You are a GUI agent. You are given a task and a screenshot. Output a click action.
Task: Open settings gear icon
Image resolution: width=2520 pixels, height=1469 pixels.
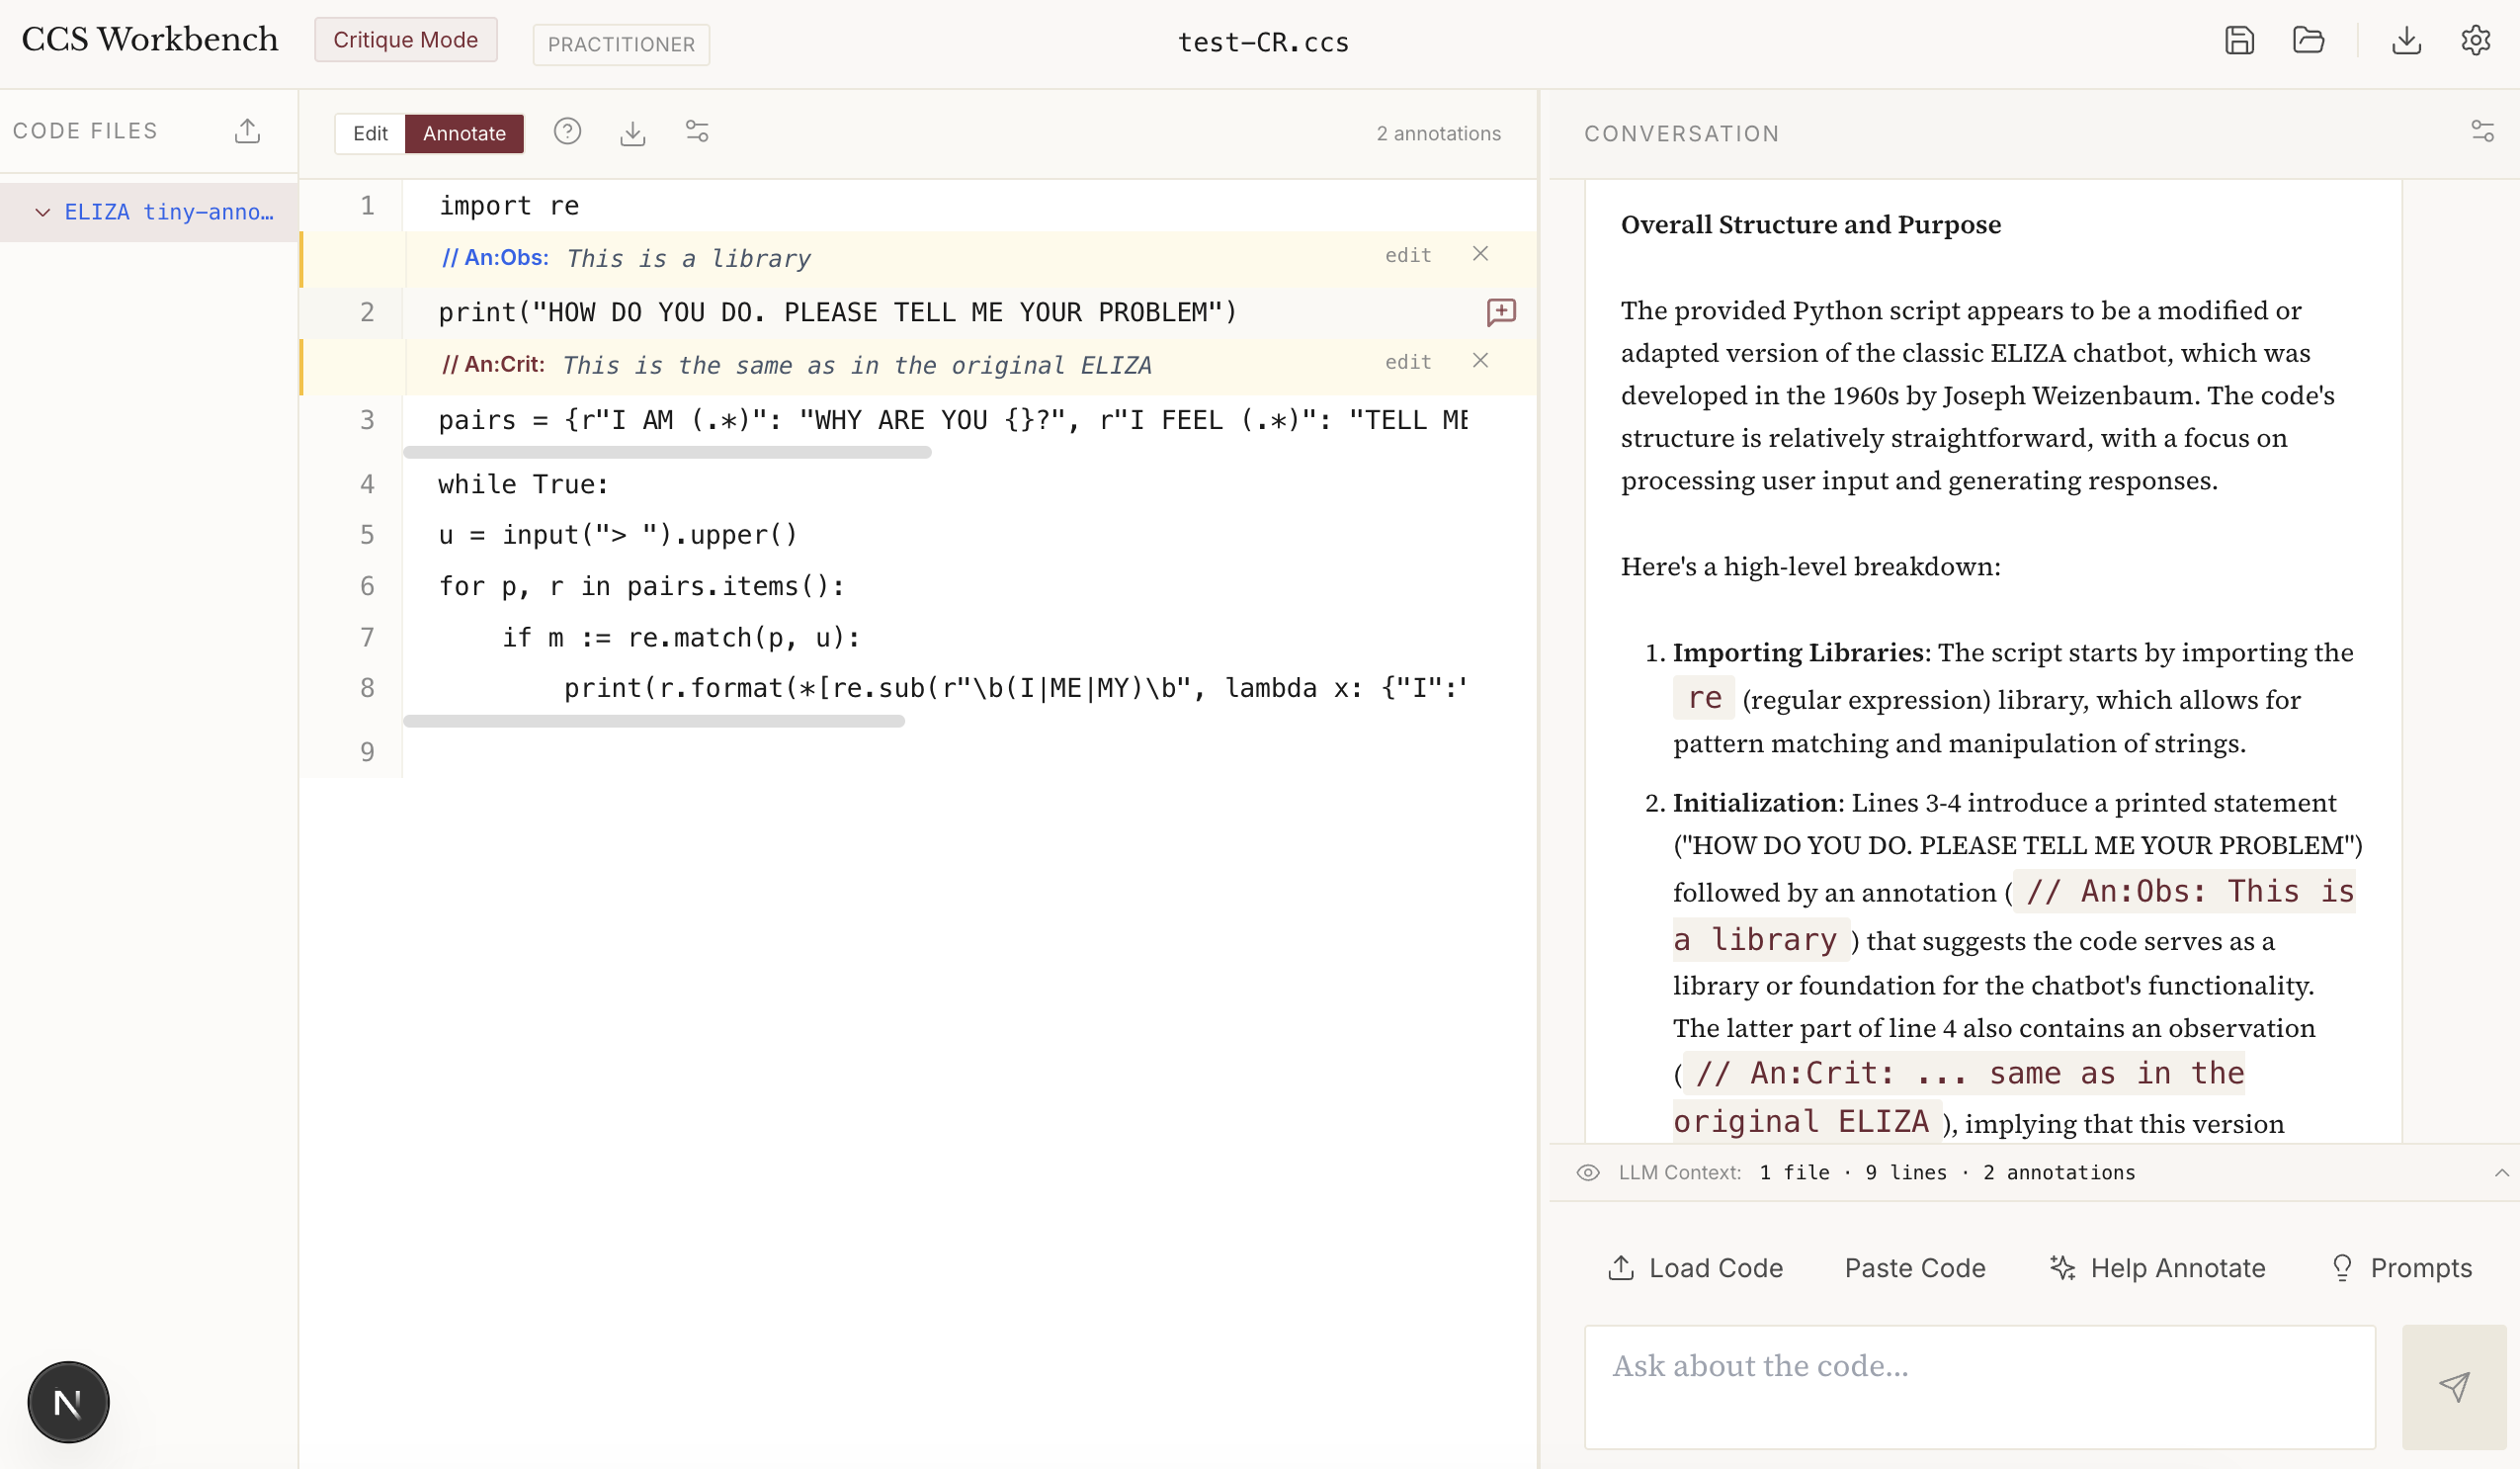click(2475, 41)
